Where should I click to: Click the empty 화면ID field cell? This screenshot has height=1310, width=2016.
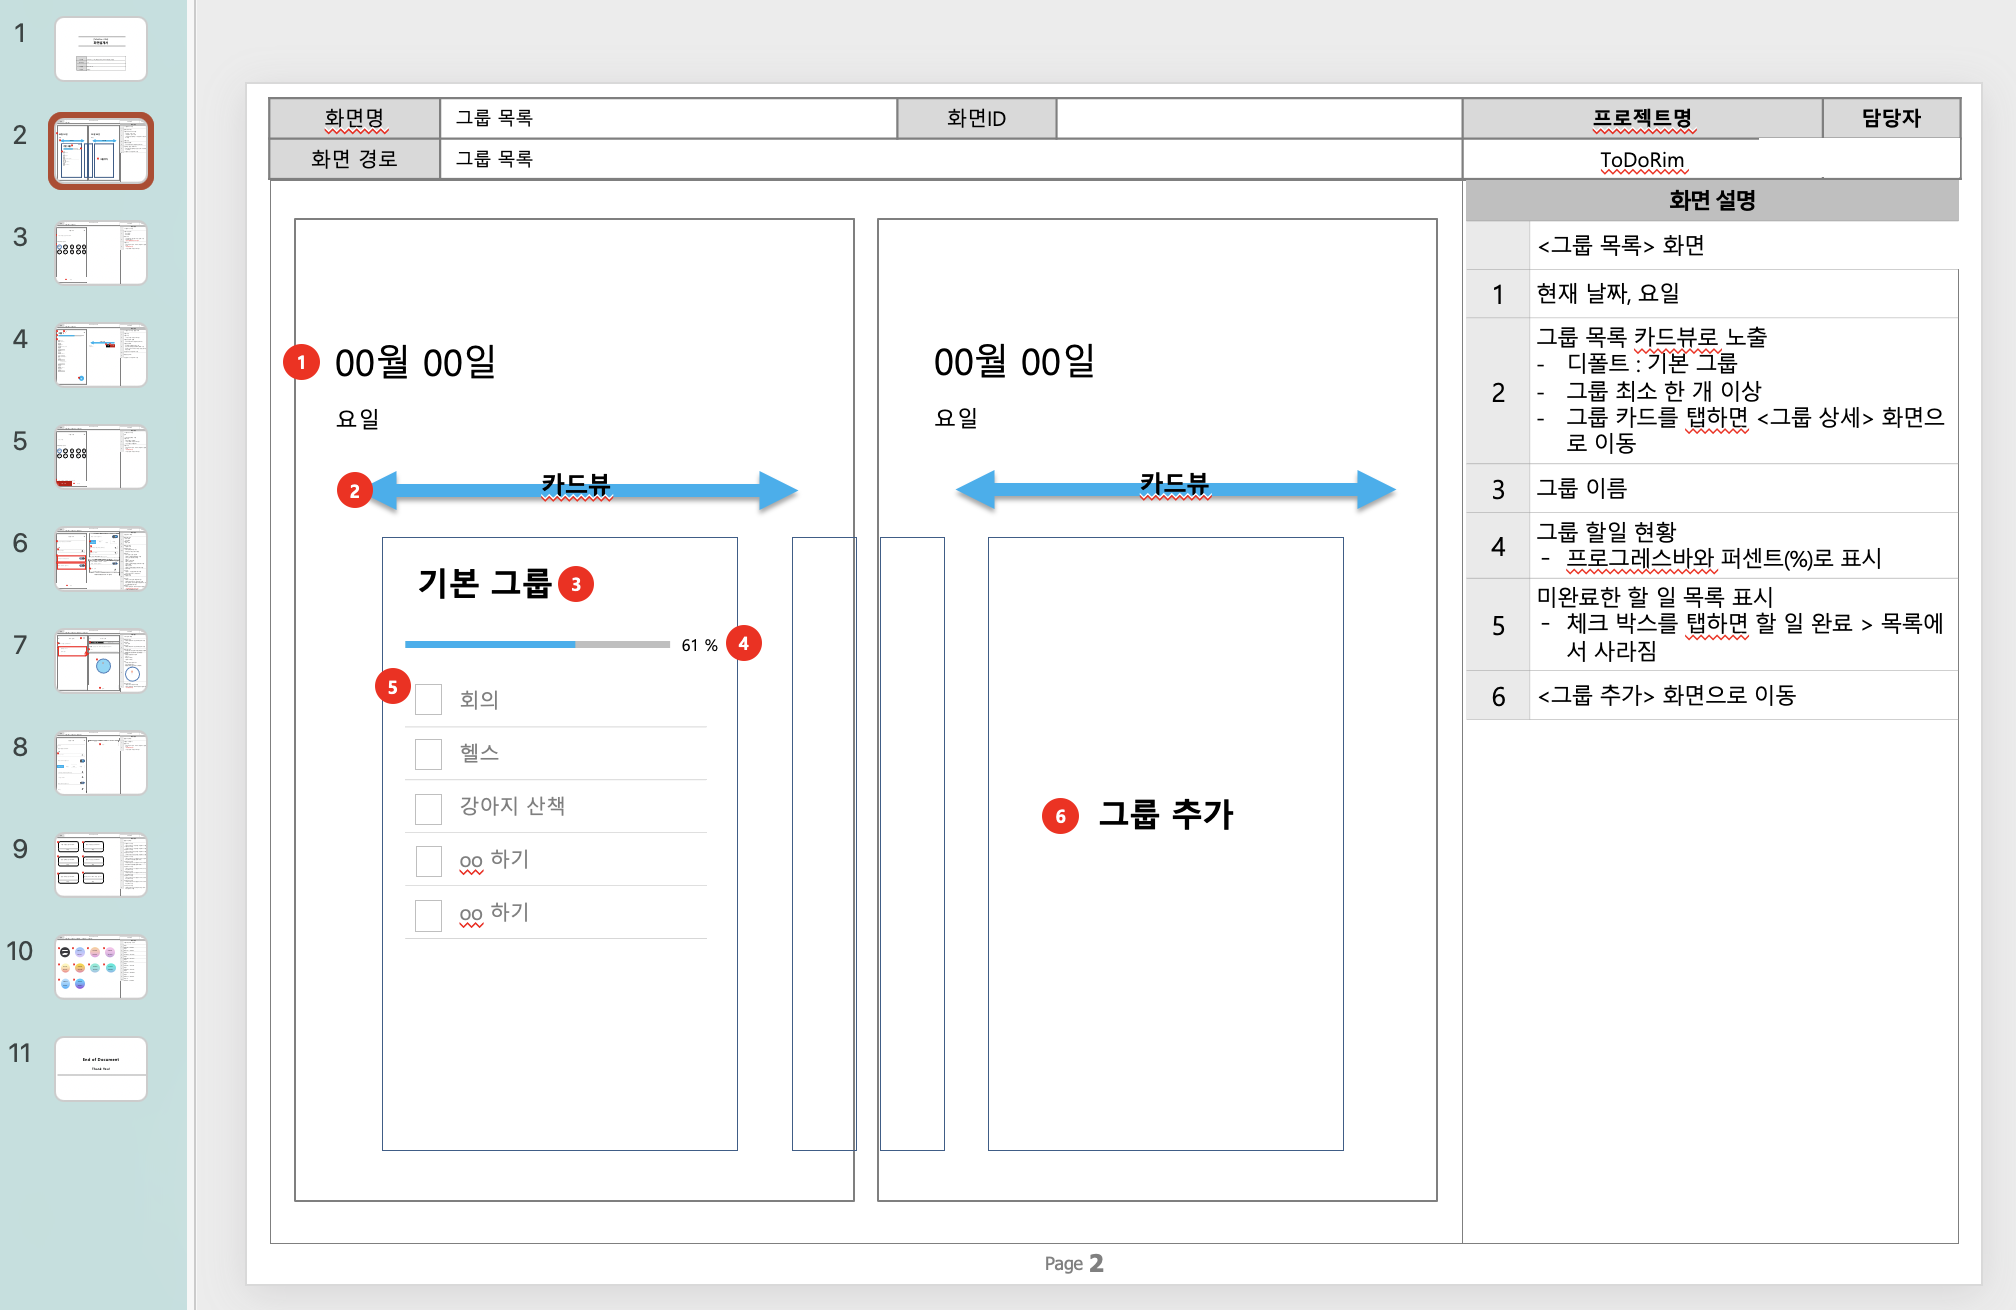(x=1258, y=118)
